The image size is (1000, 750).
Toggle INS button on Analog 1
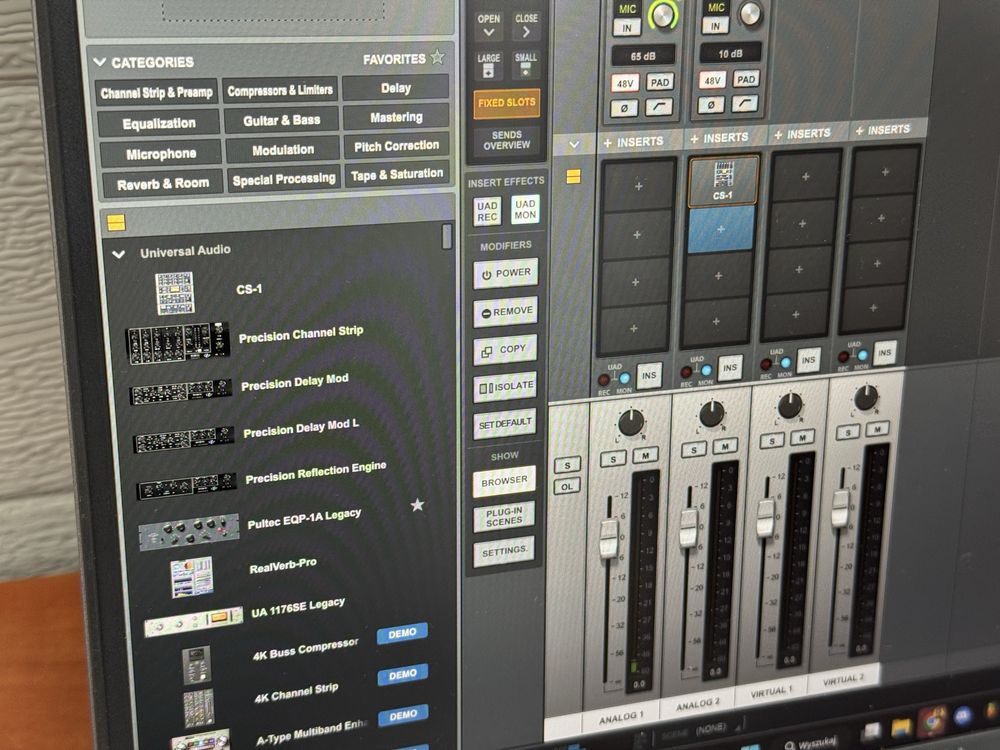tap(649, 376)
